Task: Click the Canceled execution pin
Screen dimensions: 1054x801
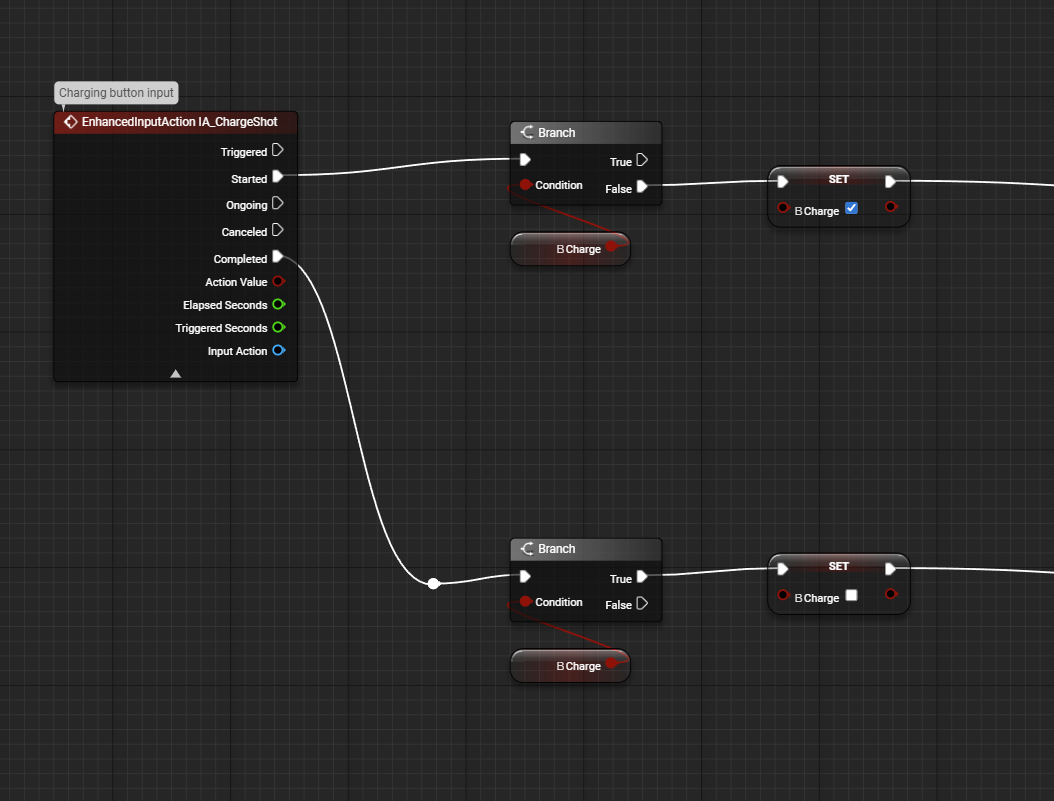Action: 278,230
